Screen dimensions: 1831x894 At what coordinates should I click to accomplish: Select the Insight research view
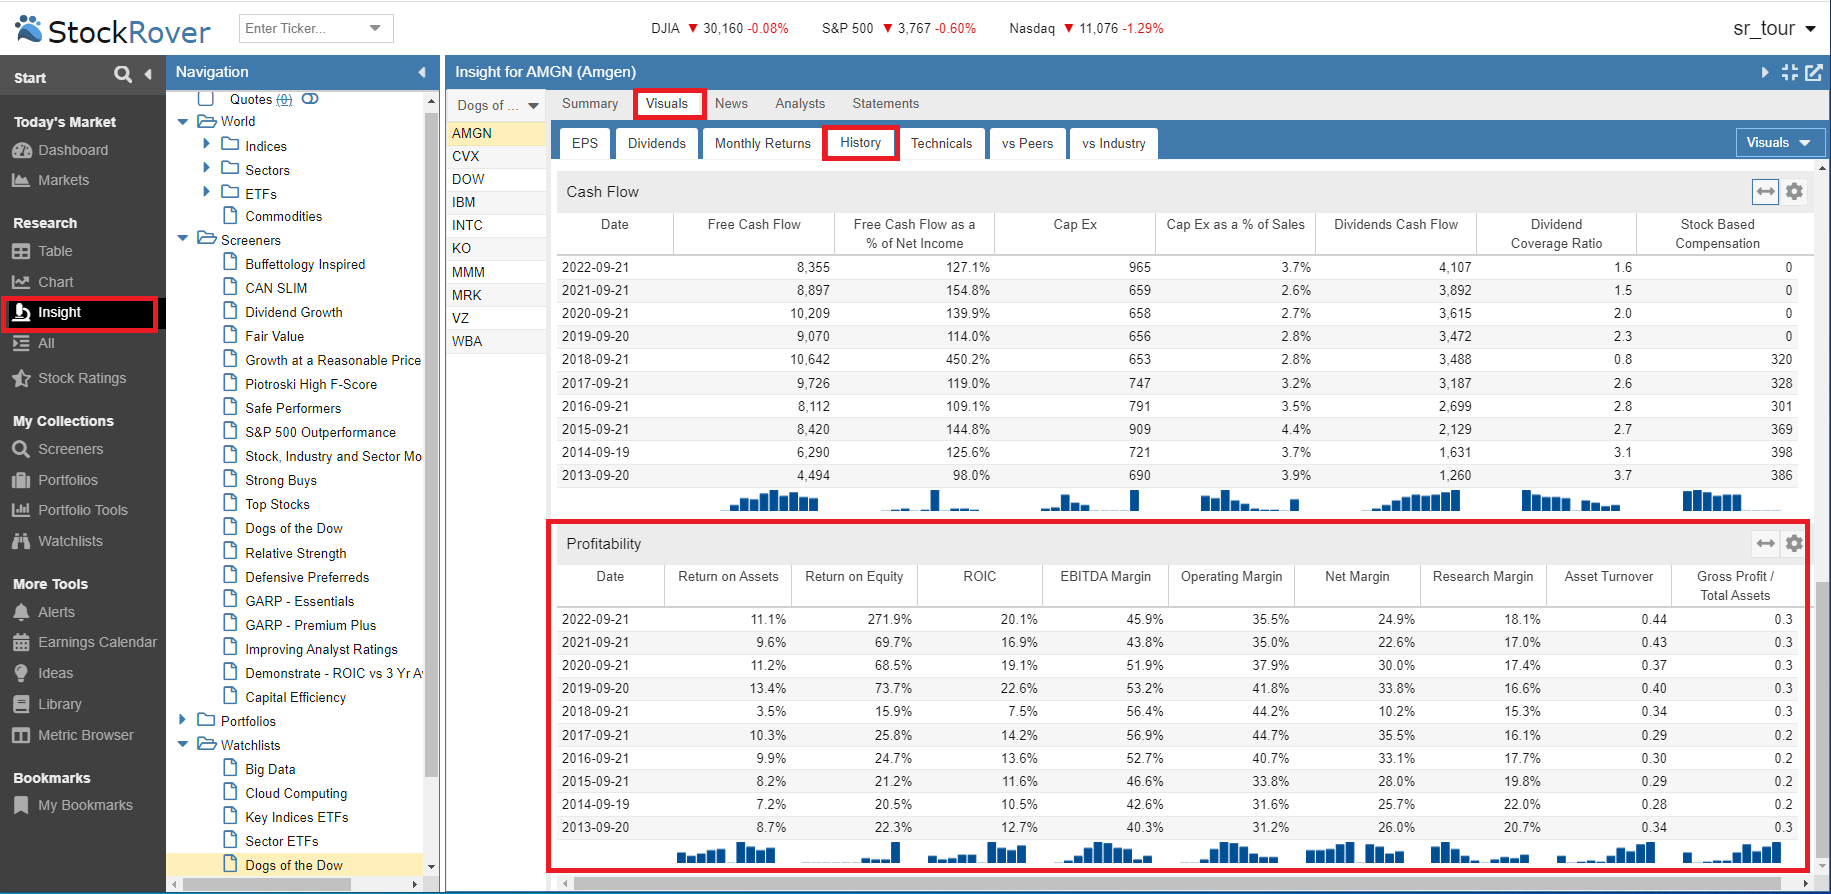(80, 313)
